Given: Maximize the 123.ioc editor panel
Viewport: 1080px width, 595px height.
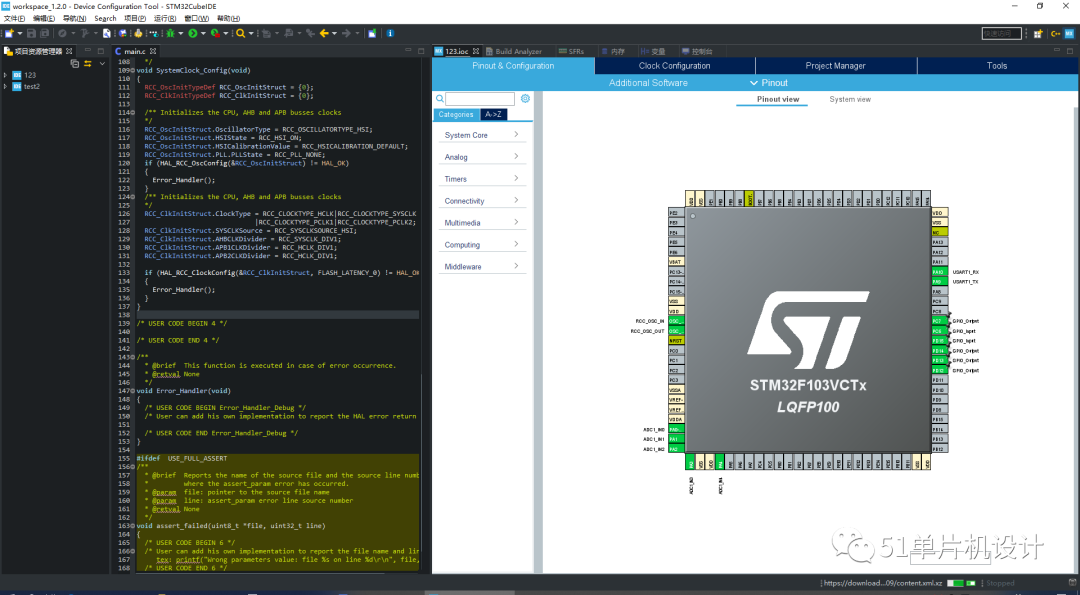Looking at the screenshot, I should coord(1070,51).
